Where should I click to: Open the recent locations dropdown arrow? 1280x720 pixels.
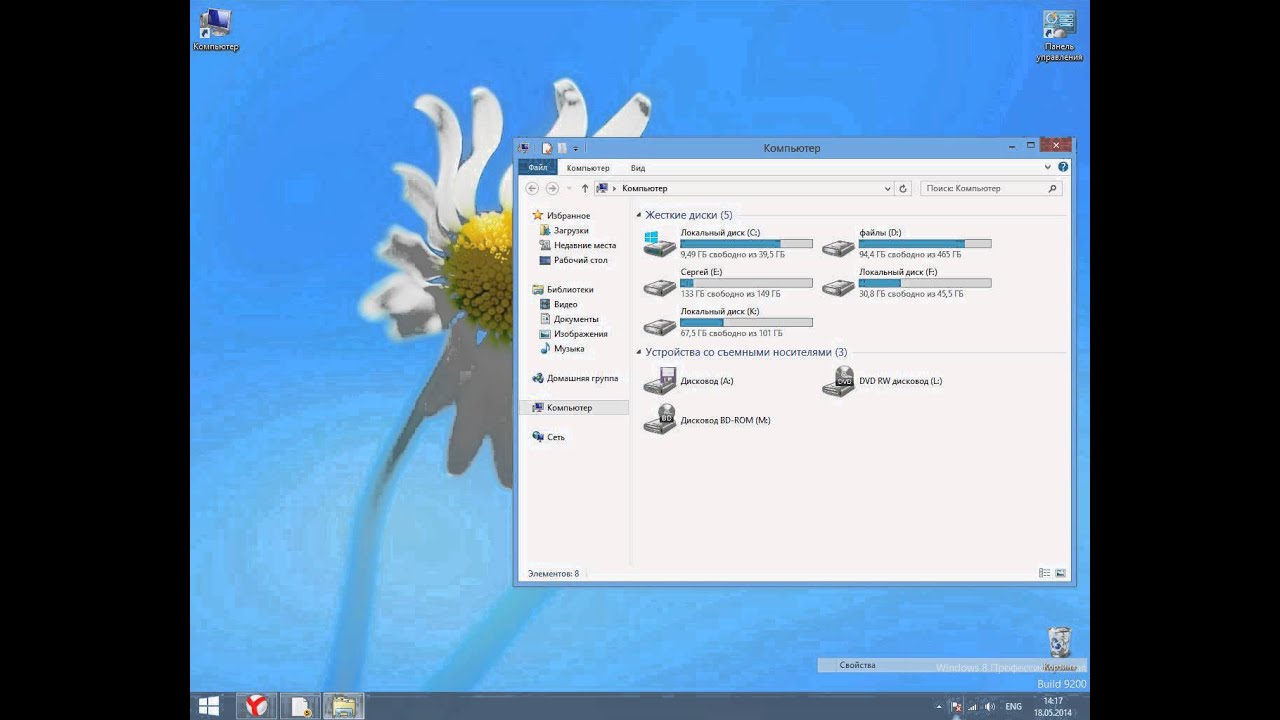(x=569, y=188)
